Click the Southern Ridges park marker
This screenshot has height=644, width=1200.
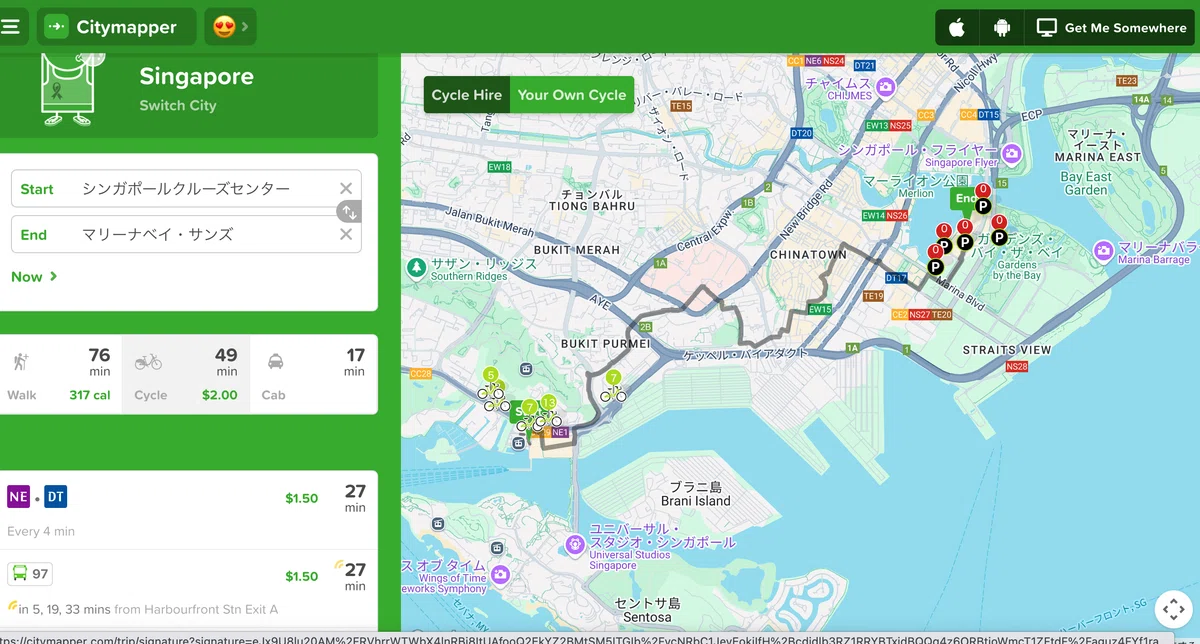tap(416, 267)
